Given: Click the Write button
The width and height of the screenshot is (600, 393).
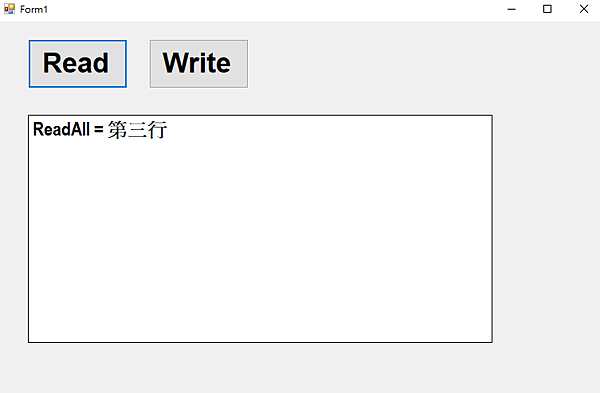Looking at the screenshot, I should [199, 64].
